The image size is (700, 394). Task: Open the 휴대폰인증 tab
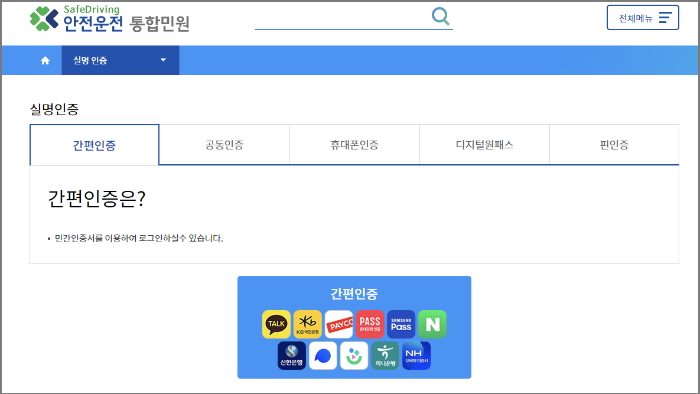pyautogui.click(x=354, y=145)
